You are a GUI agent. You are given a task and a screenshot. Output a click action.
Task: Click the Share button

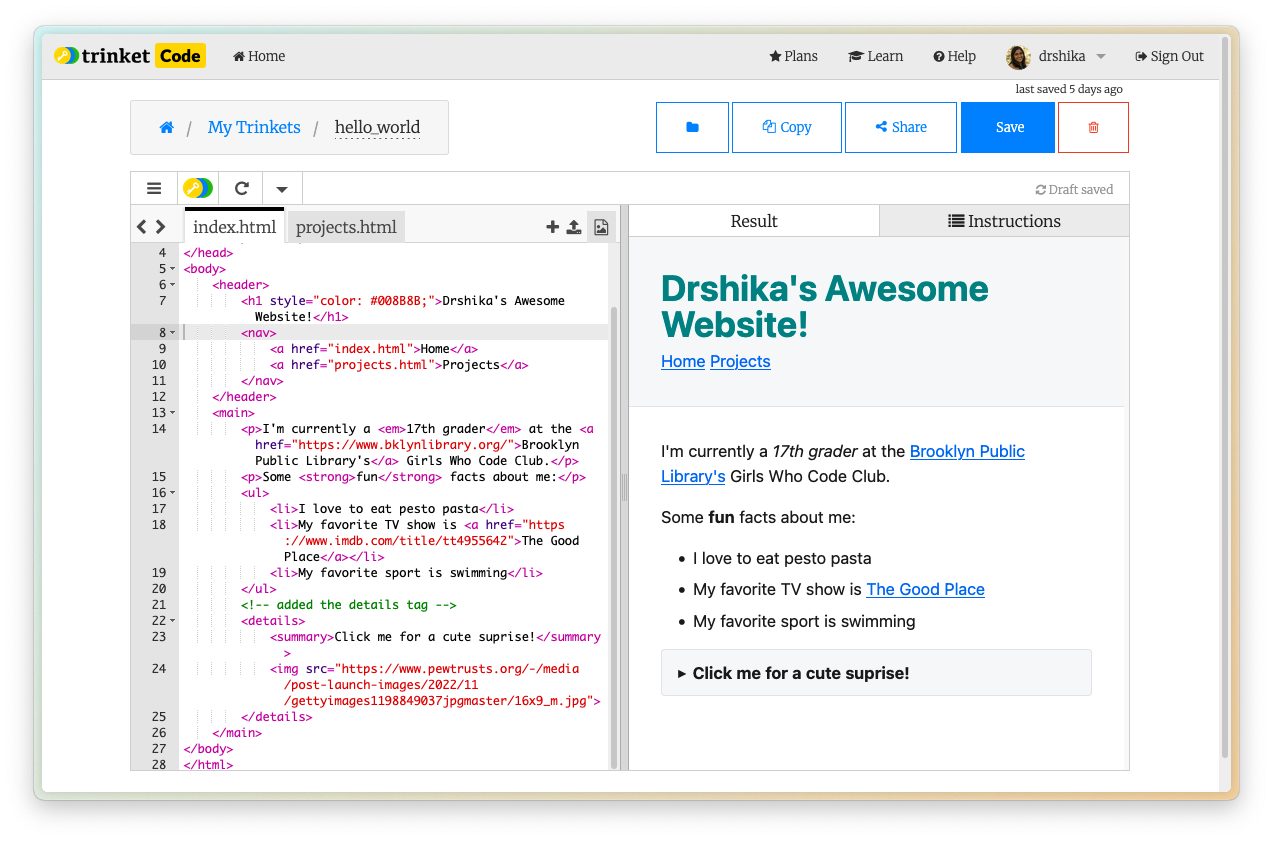pyautogui.click(x=900, y=127)
